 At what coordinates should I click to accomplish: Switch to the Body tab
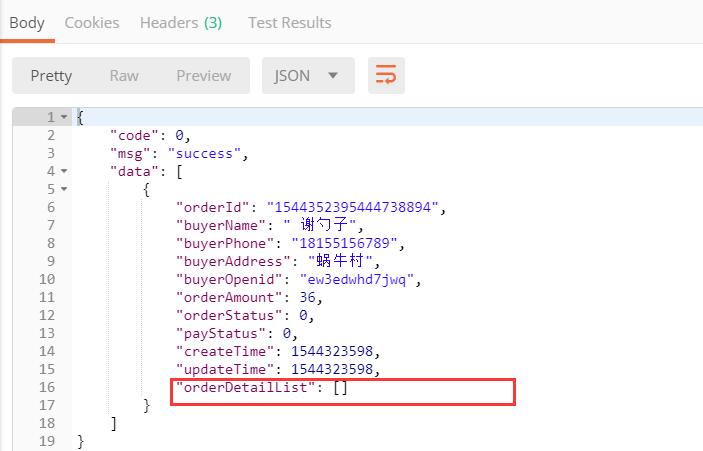click(27, 22)
